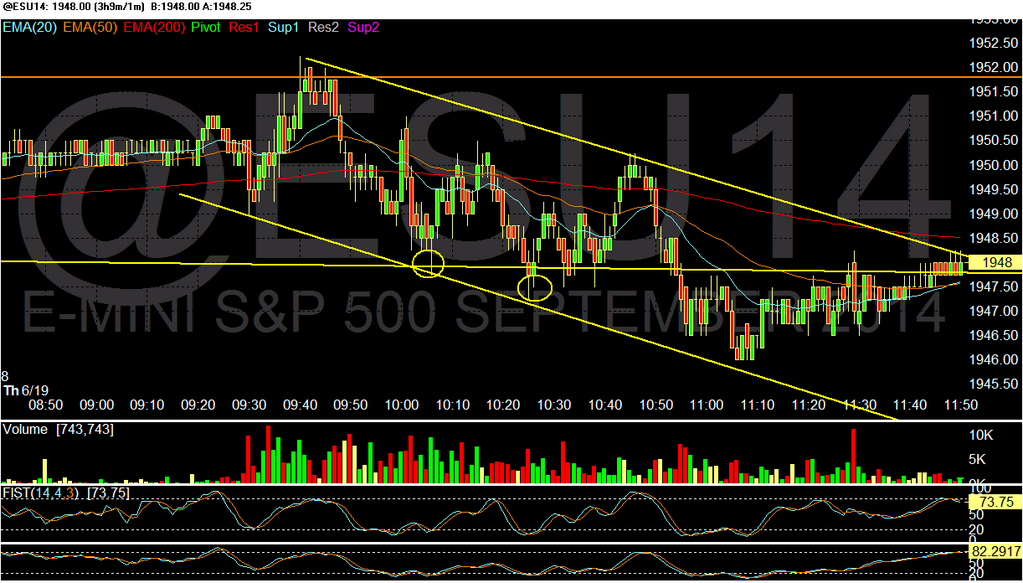The image size is (1023, 583).
Task: Click the 1946.50 price axis label
Action: coord(994,335)
